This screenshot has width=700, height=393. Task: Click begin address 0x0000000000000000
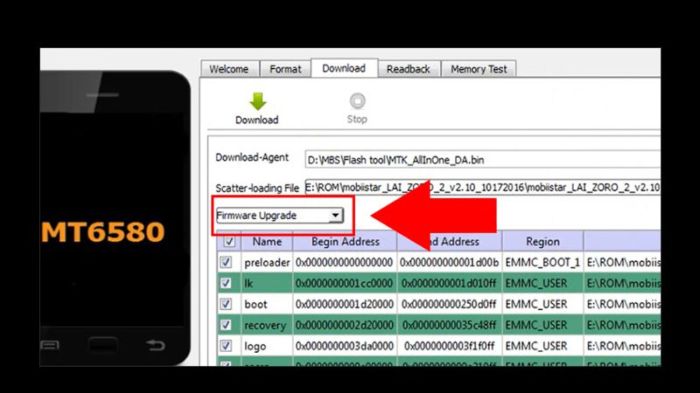tap(344, 263)
